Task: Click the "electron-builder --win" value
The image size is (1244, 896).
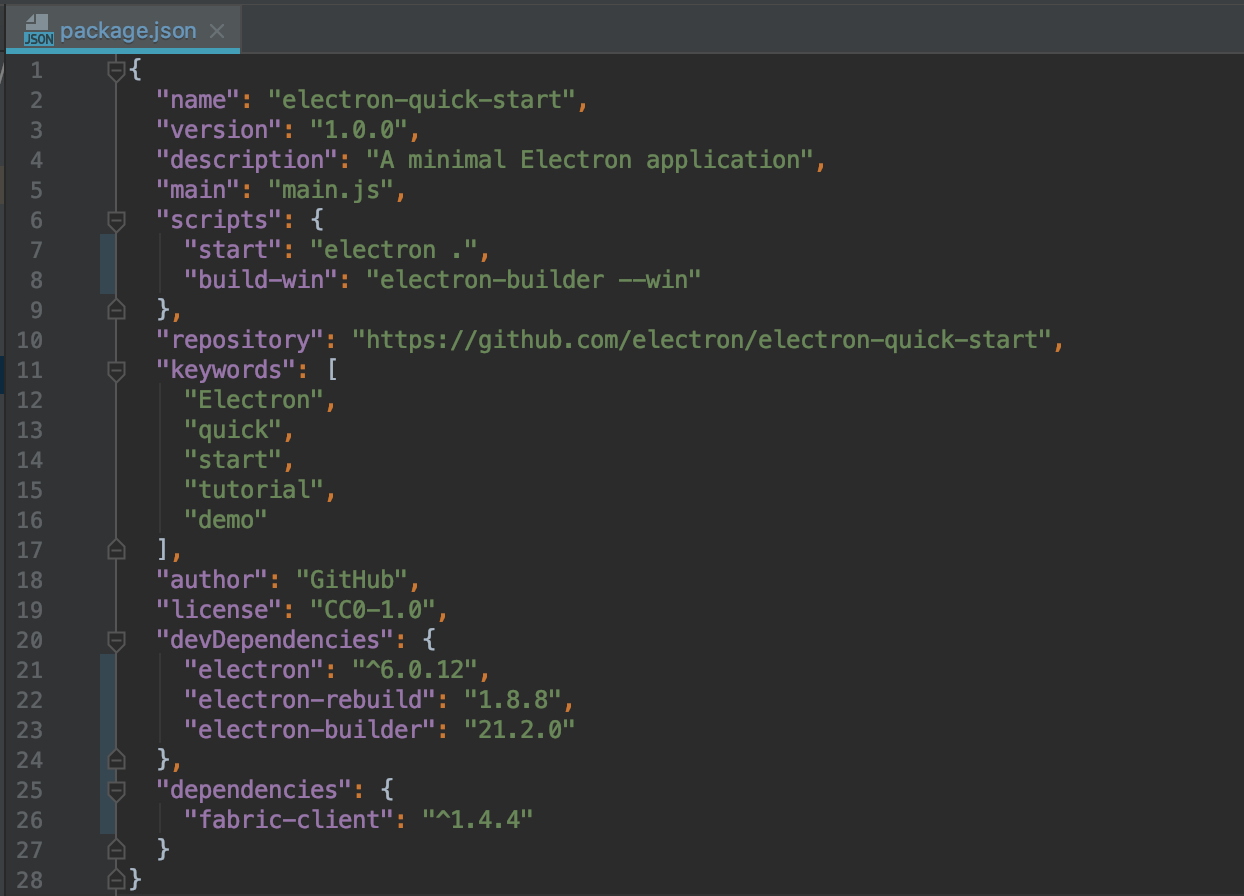Action: 535,280
